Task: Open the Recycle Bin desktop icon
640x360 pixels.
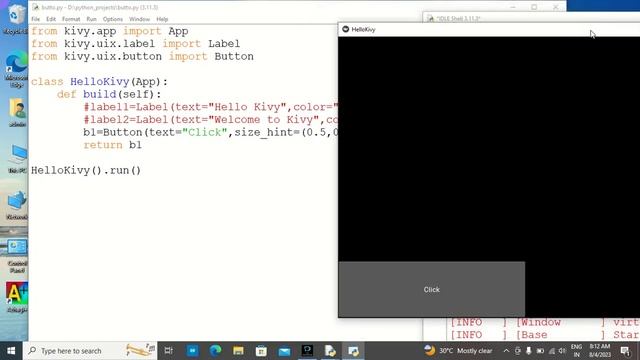Action: point(16,18)
